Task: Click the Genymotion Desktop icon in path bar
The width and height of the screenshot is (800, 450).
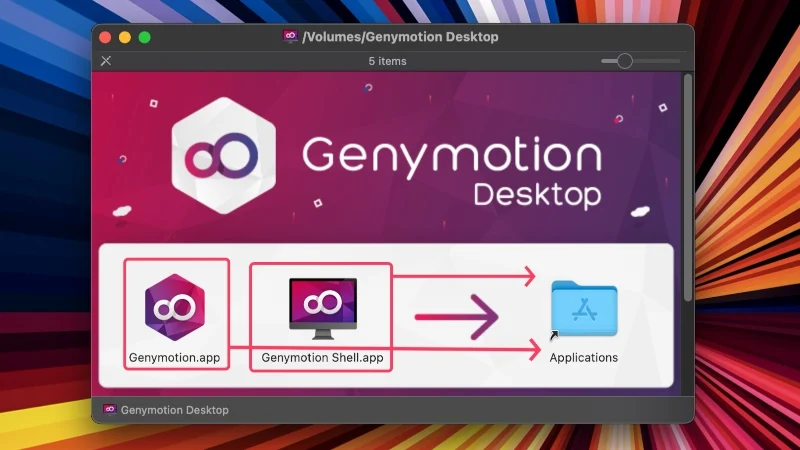Action: point(110,410)
